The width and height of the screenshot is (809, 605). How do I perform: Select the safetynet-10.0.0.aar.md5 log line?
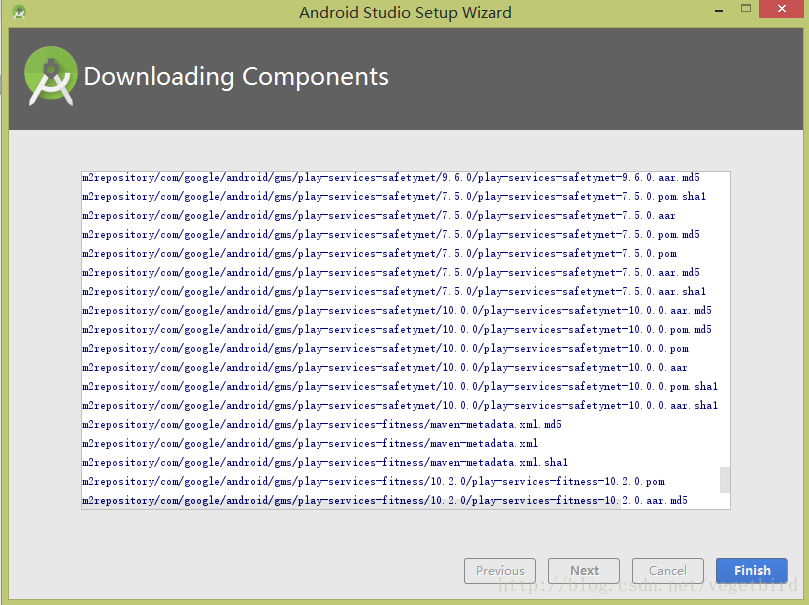(397, 310)
